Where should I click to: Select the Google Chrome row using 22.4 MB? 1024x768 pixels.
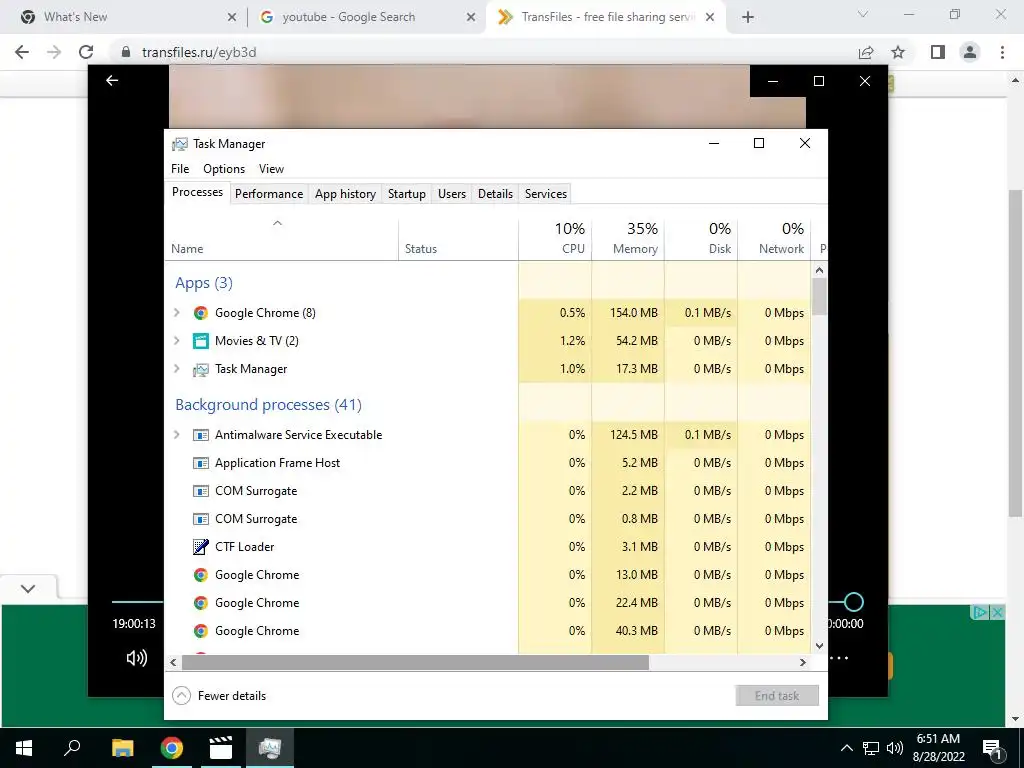[488, 603]
